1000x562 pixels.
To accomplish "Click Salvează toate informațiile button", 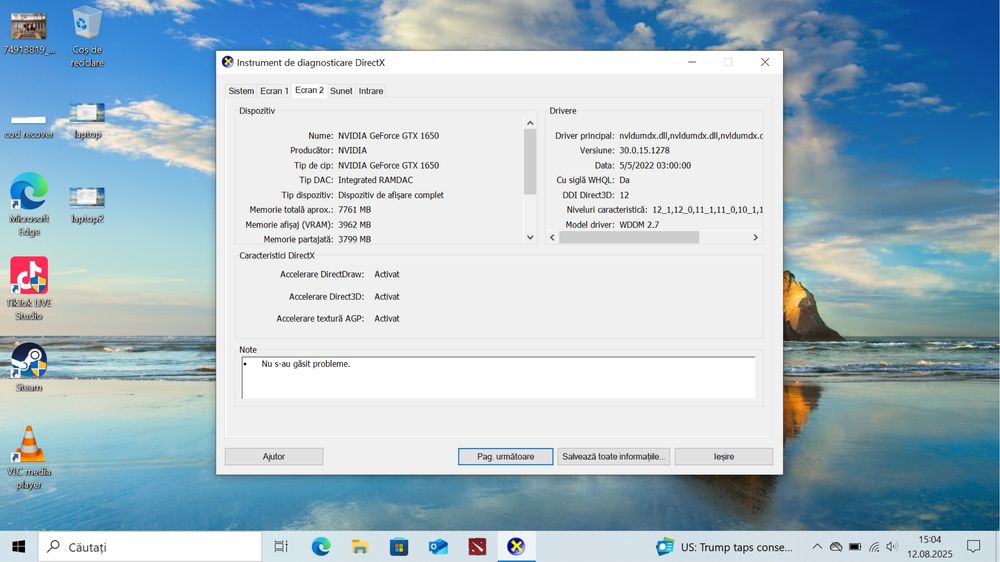I will (x=614, y=456).
